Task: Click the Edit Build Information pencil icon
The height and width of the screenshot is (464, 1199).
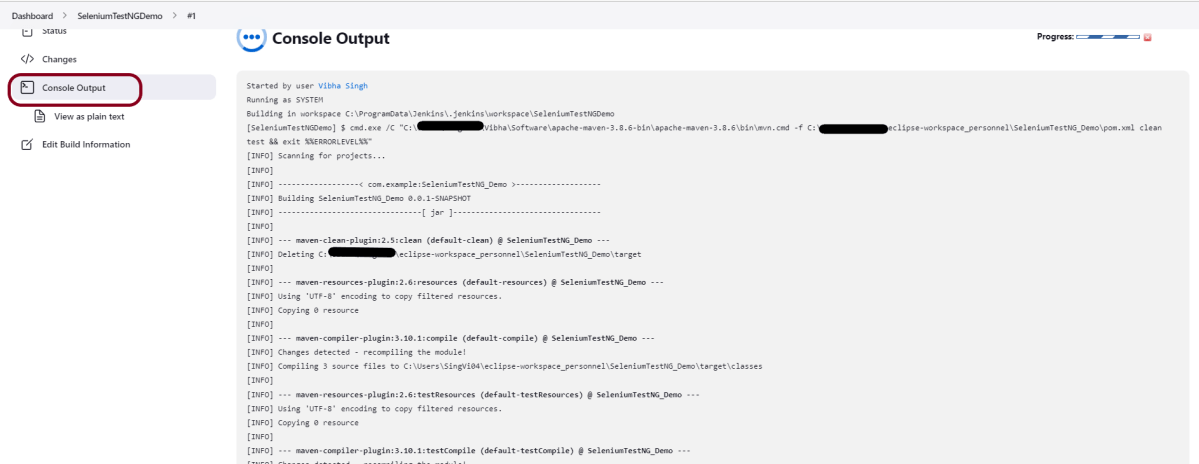Action: 28,145
